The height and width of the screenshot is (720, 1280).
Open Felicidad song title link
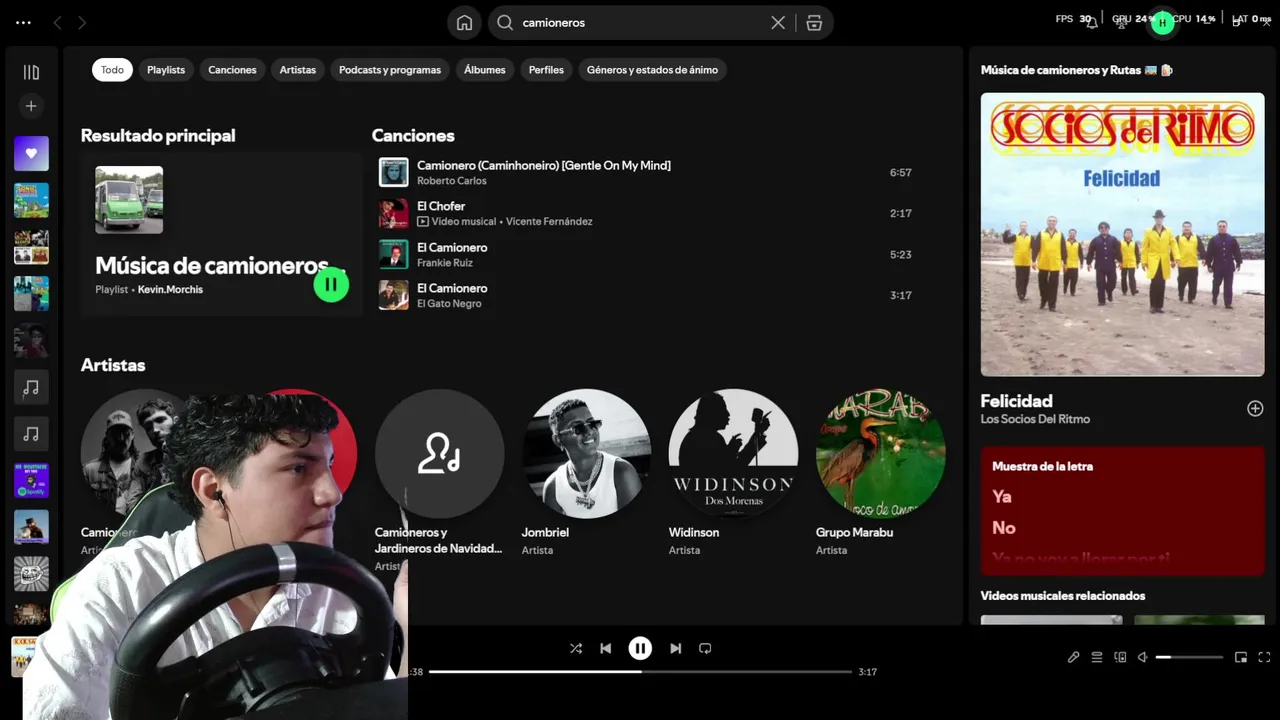(x=1016, y=401)
